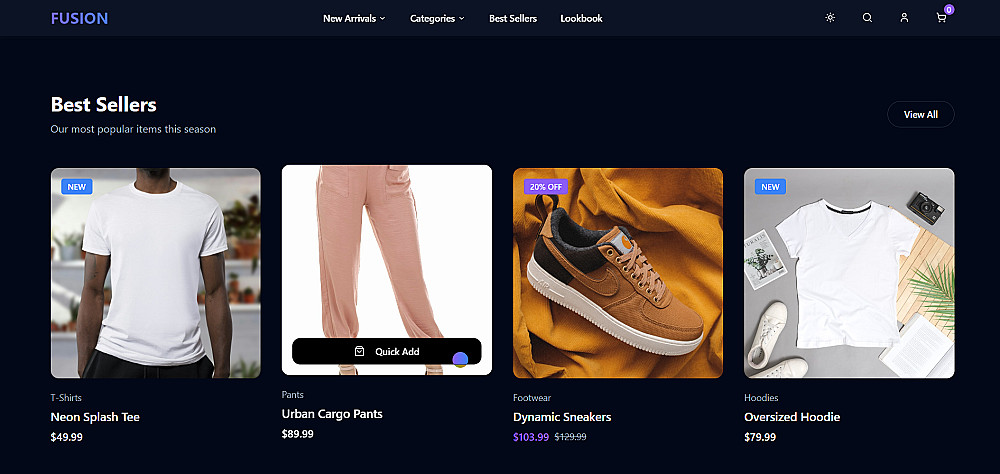1000x474 pixels.
Task: Expand the Categories dropdown chevron
Action: [x=462, y=19]
